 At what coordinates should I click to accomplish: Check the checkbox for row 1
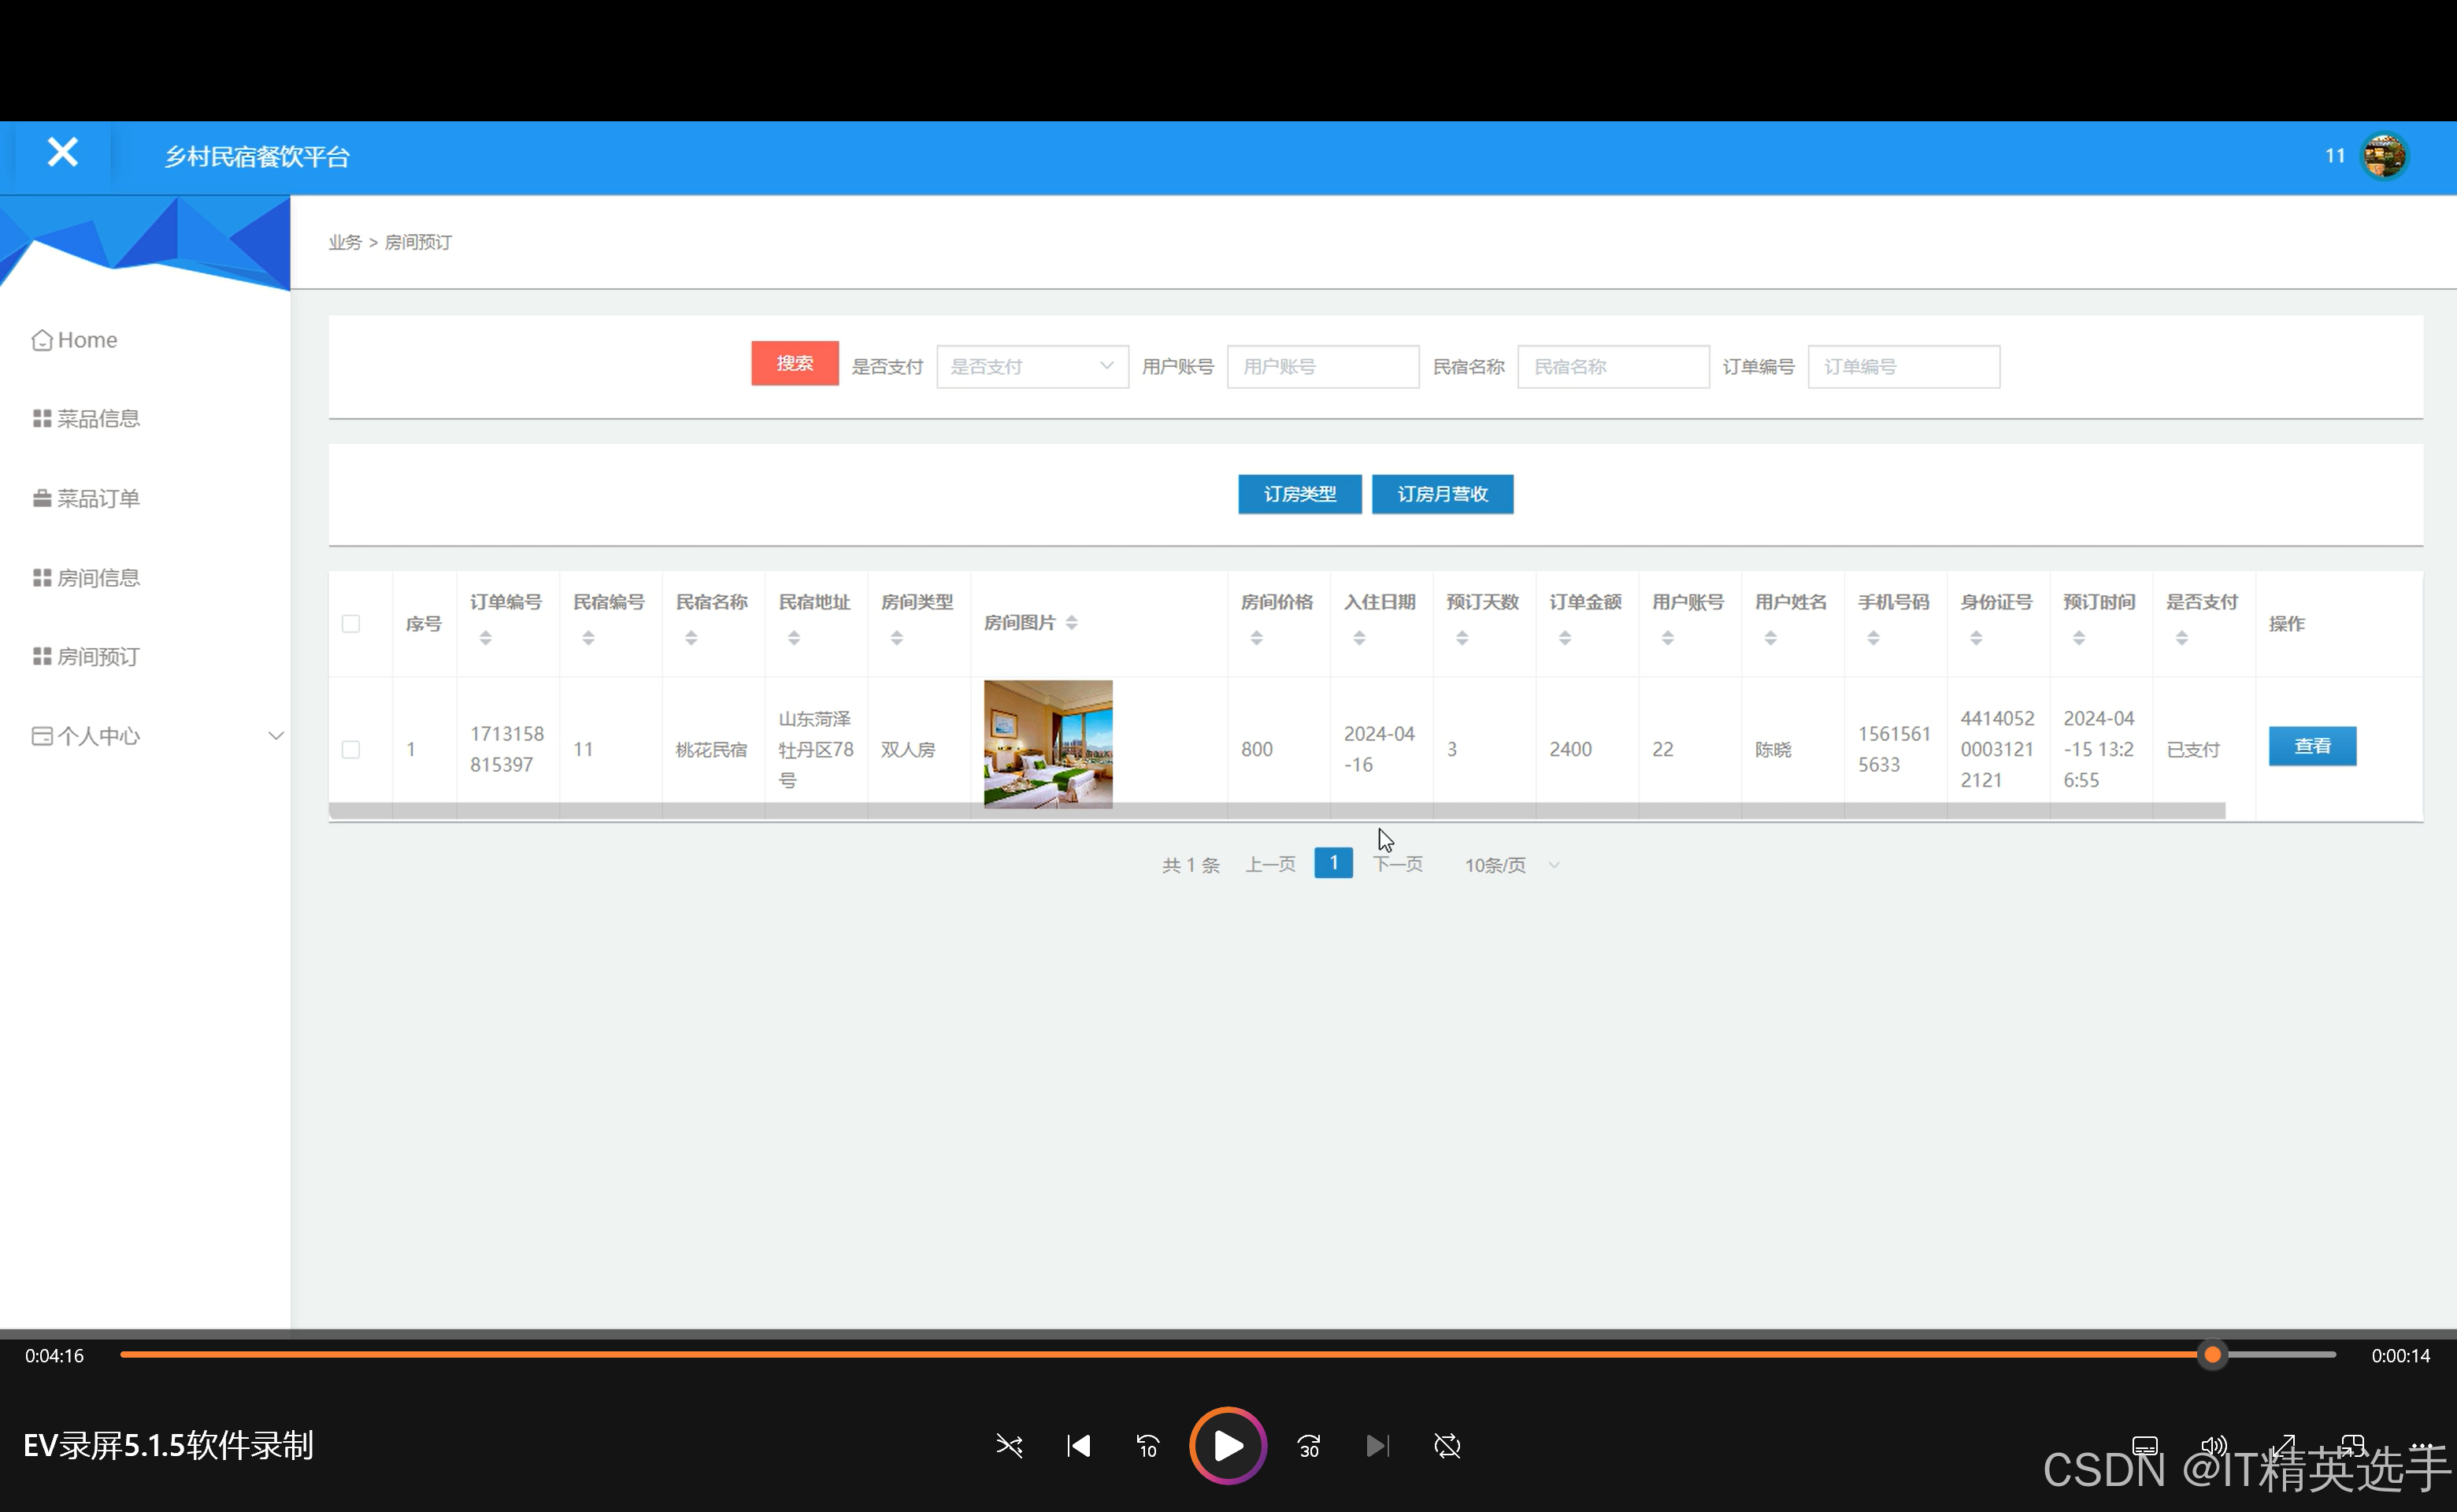click(350, 749)
